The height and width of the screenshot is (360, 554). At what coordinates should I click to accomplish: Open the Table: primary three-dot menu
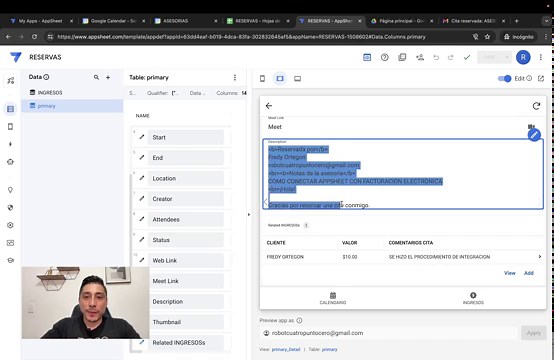click(235, 77)
